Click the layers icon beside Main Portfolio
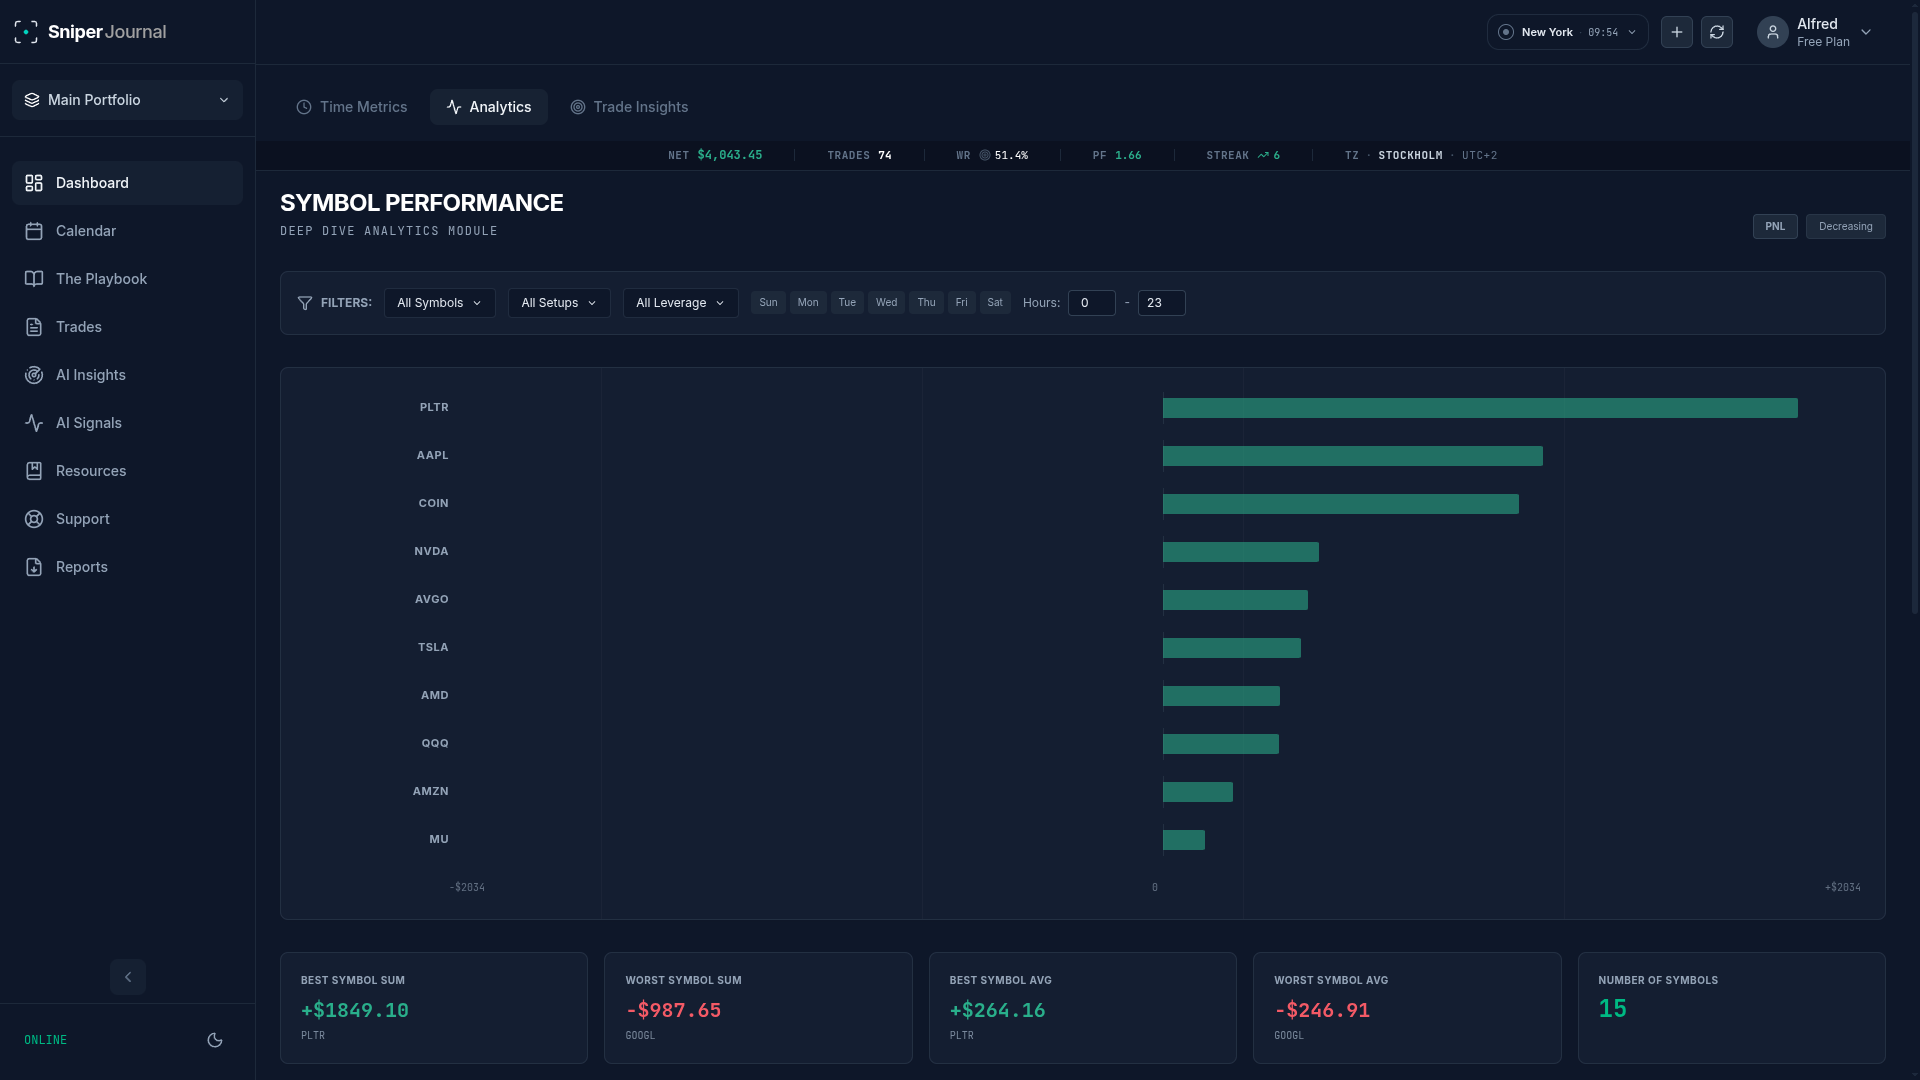This screenshot has width=1920, height=1080. pos(32,100)
